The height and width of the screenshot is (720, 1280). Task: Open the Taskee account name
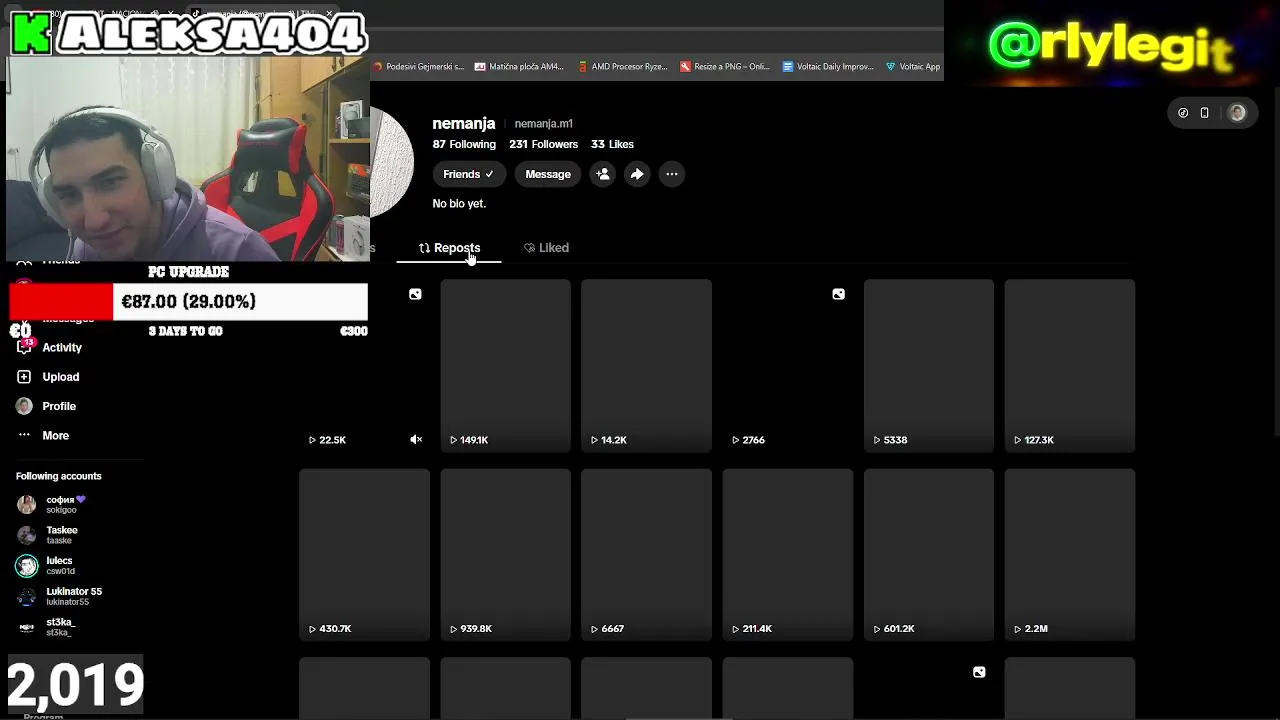[x=62, y=530]
